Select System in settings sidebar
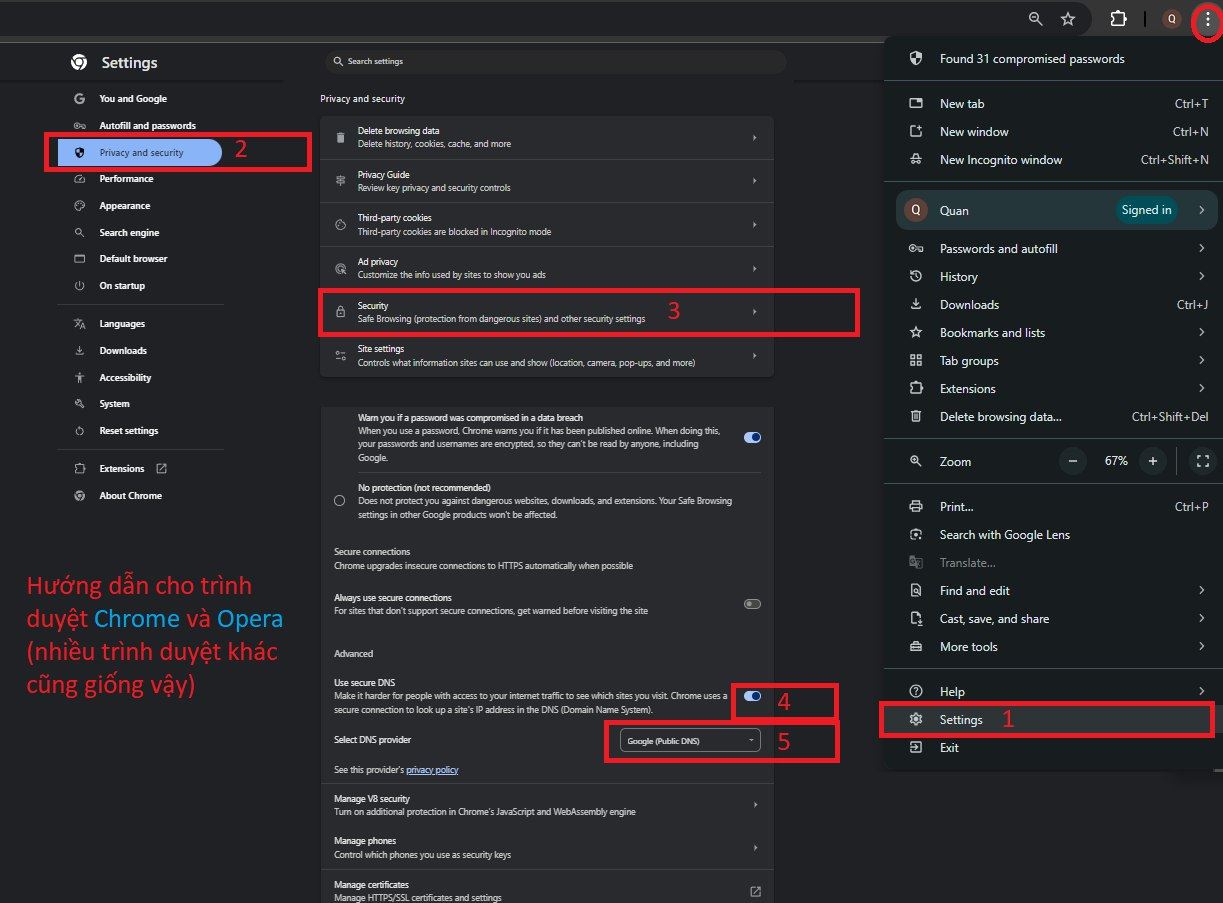The width and height of the screenshot is (1223, 903). click(x=114, y=404)
